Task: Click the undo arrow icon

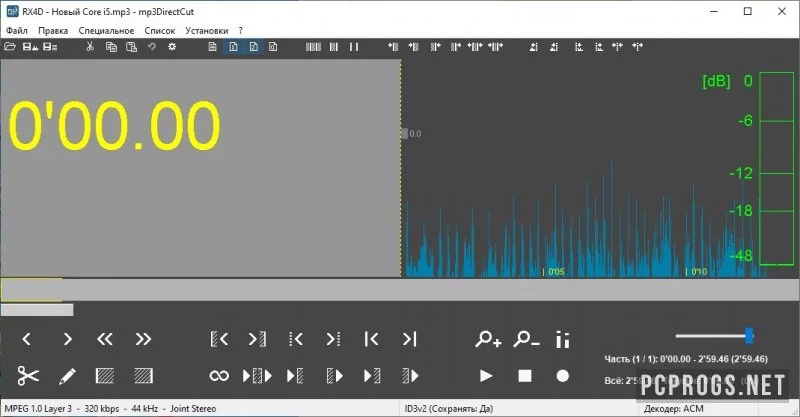Action: click(x=152, y=47)
